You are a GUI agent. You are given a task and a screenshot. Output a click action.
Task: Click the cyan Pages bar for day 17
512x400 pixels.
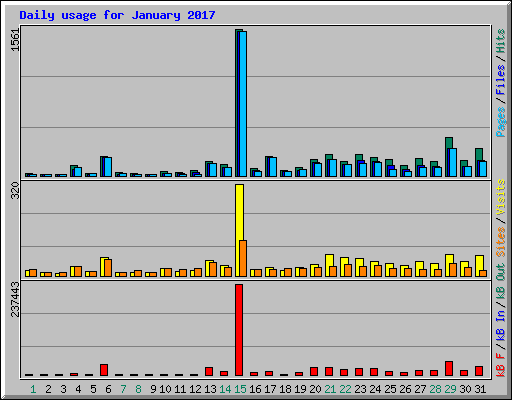click(273, 167)
